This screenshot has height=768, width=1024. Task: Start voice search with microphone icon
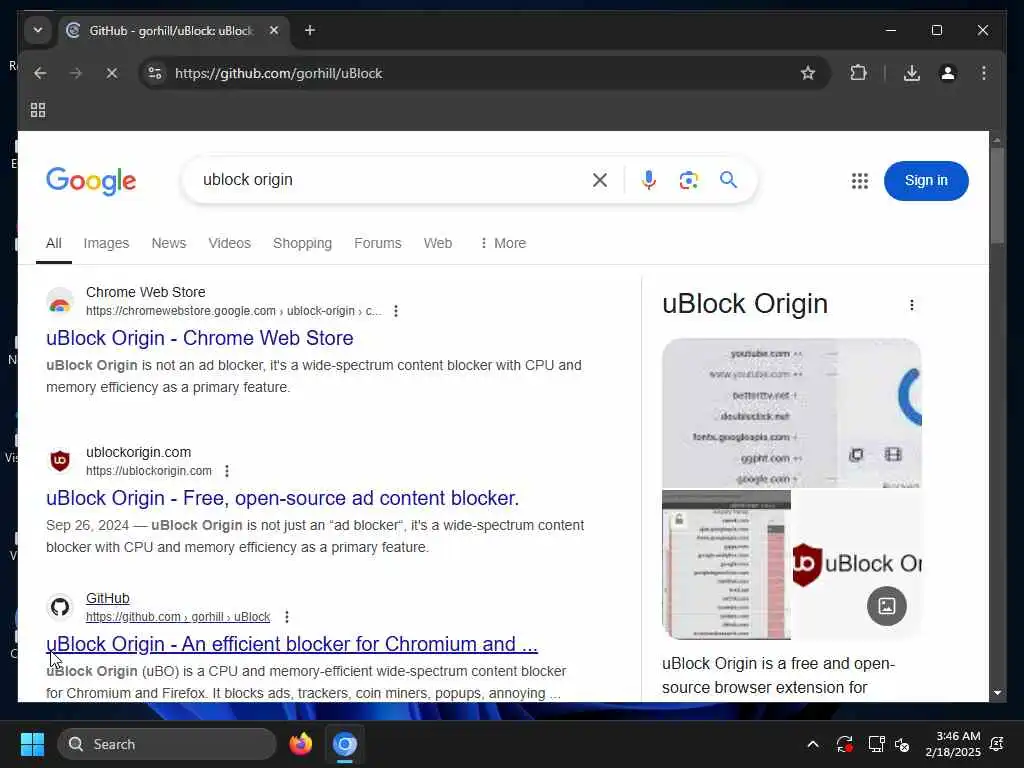click(648, 180)
